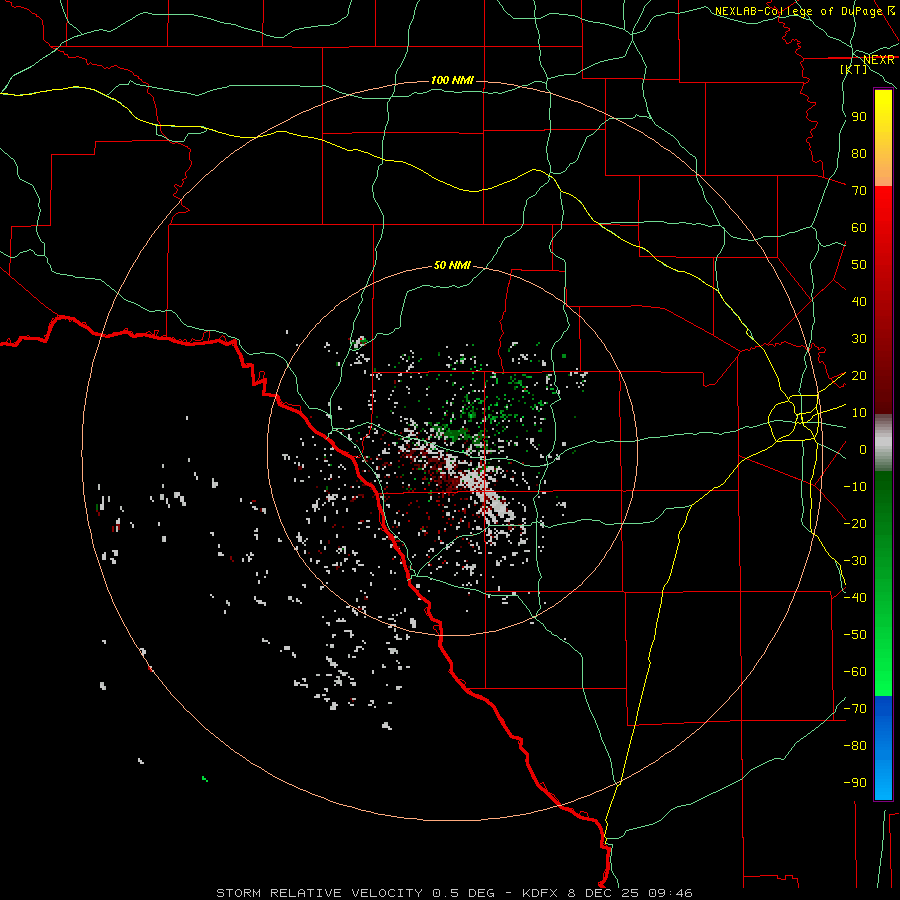Click the Storm Relative Velocity title in the footer
900x900 pixels.
point(322,893)
